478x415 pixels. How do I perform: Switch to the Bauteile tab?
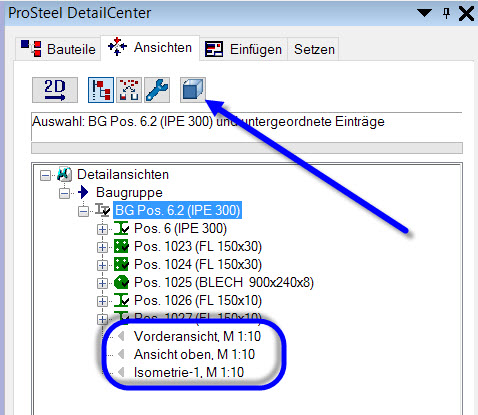(58, 49)
